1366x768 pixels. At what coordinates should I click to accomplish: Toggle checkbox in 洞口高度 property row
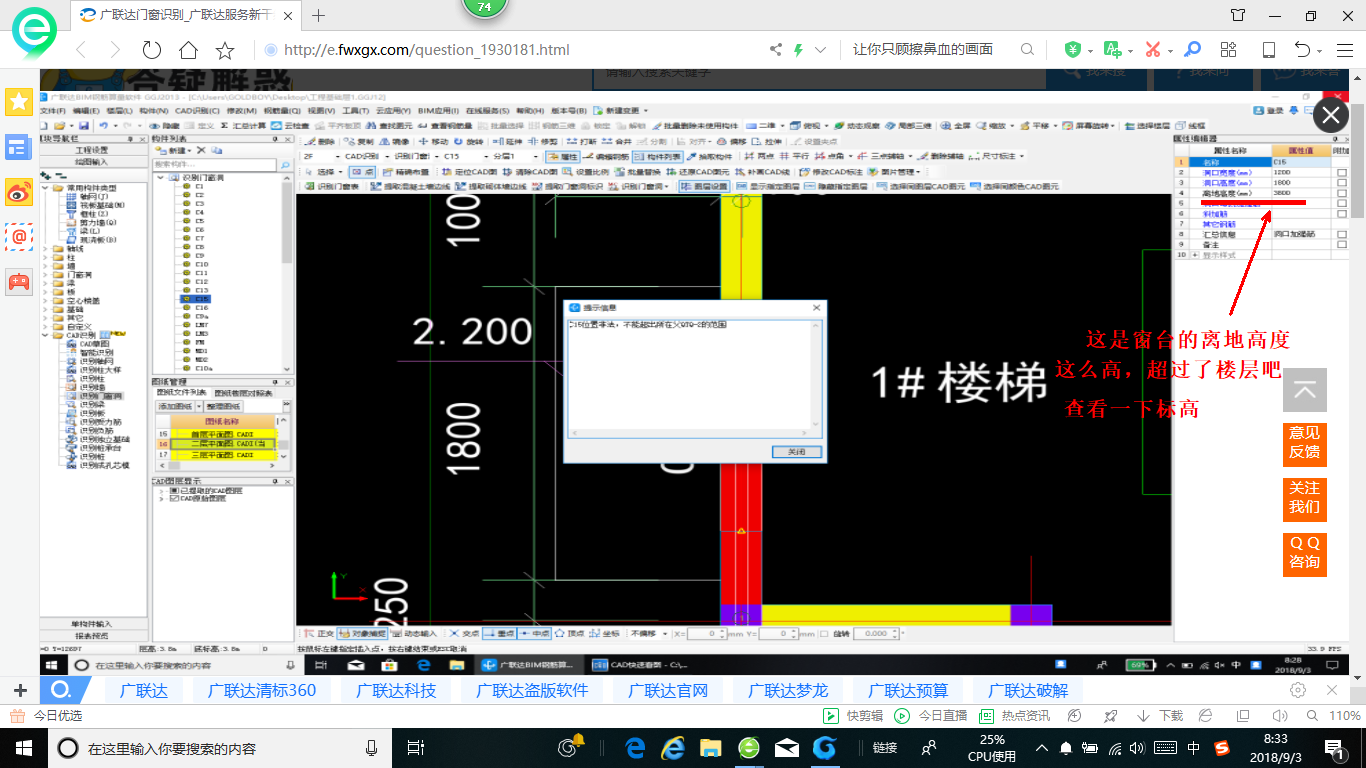pos(1341,182)
